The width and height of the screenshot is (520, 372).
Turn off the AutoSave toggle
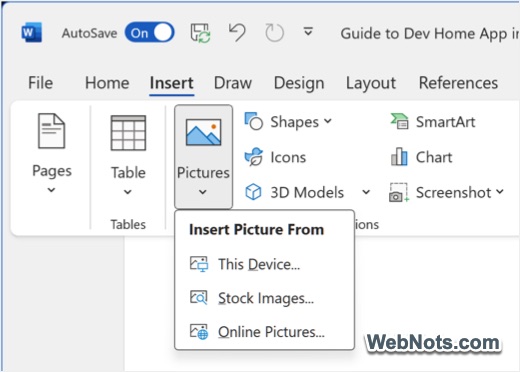pos(149,33)
